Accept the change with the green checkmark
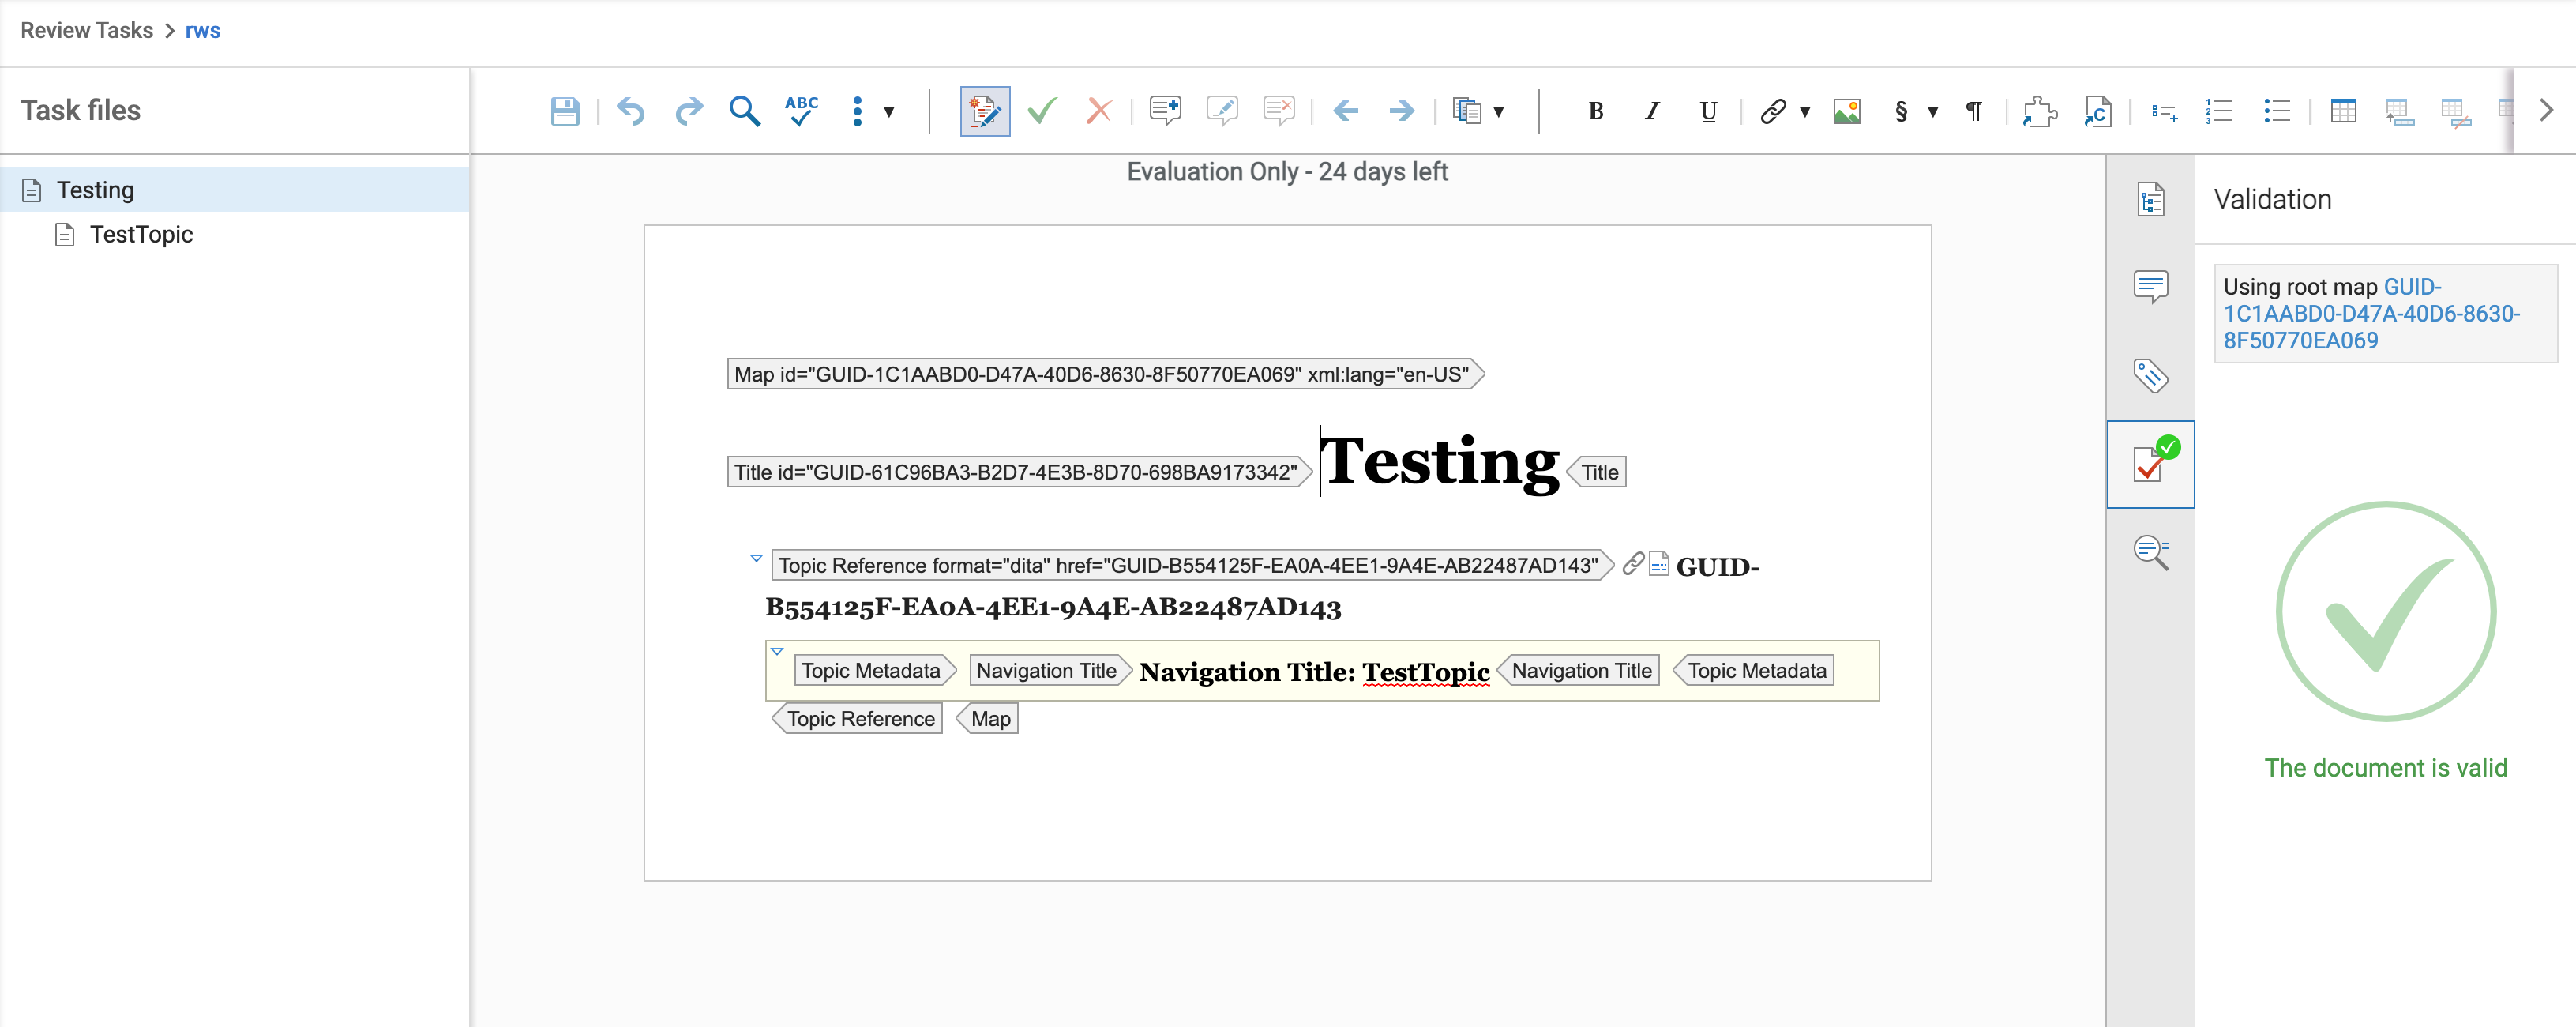 [x=1042, y=111]
